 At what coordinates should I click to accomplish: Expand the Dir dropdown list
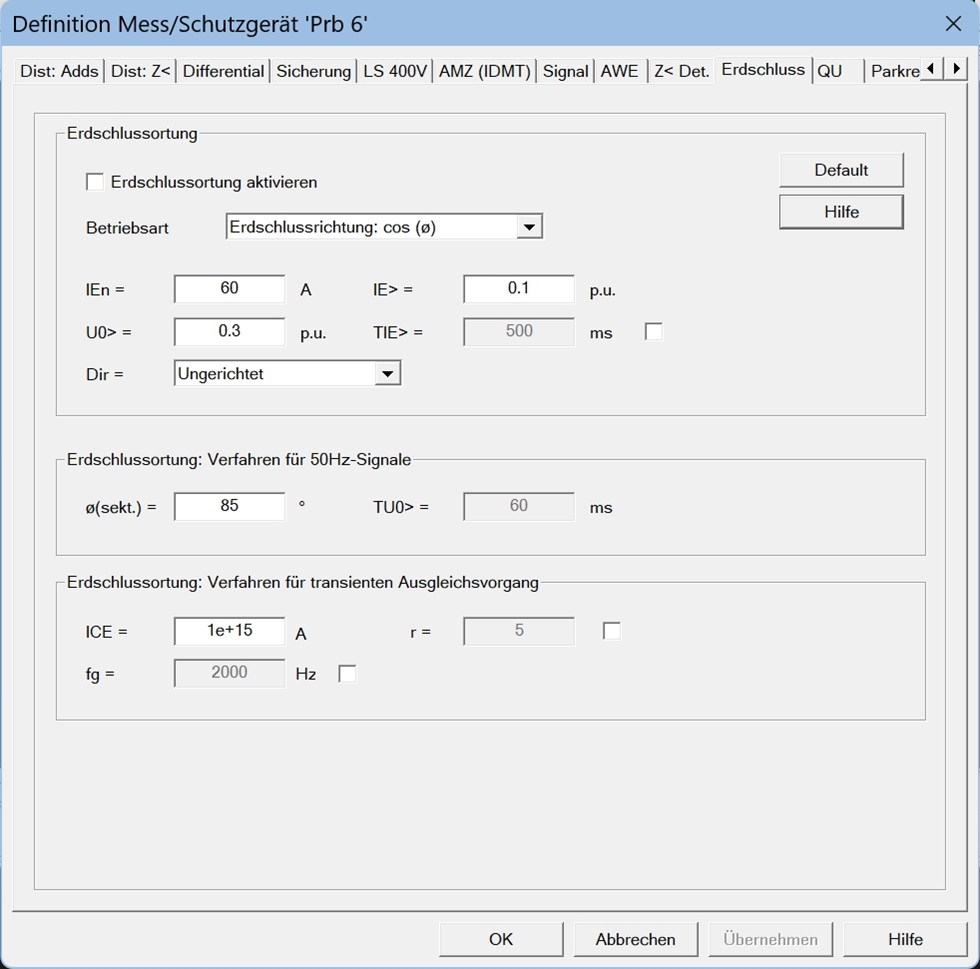[x=387, y=374]
